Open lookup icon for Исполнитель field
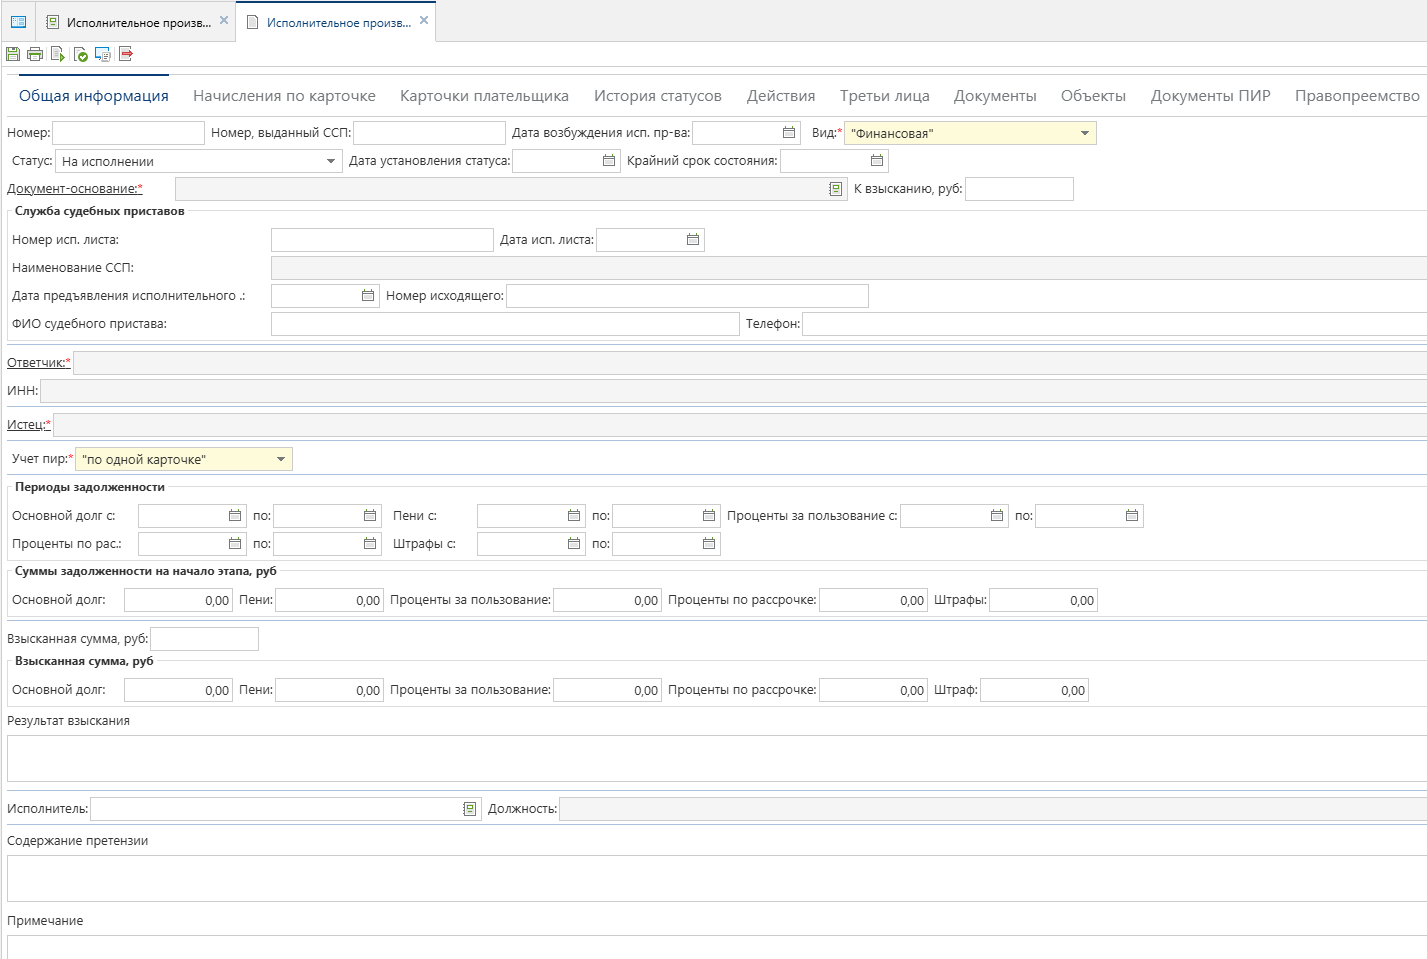 470,809
